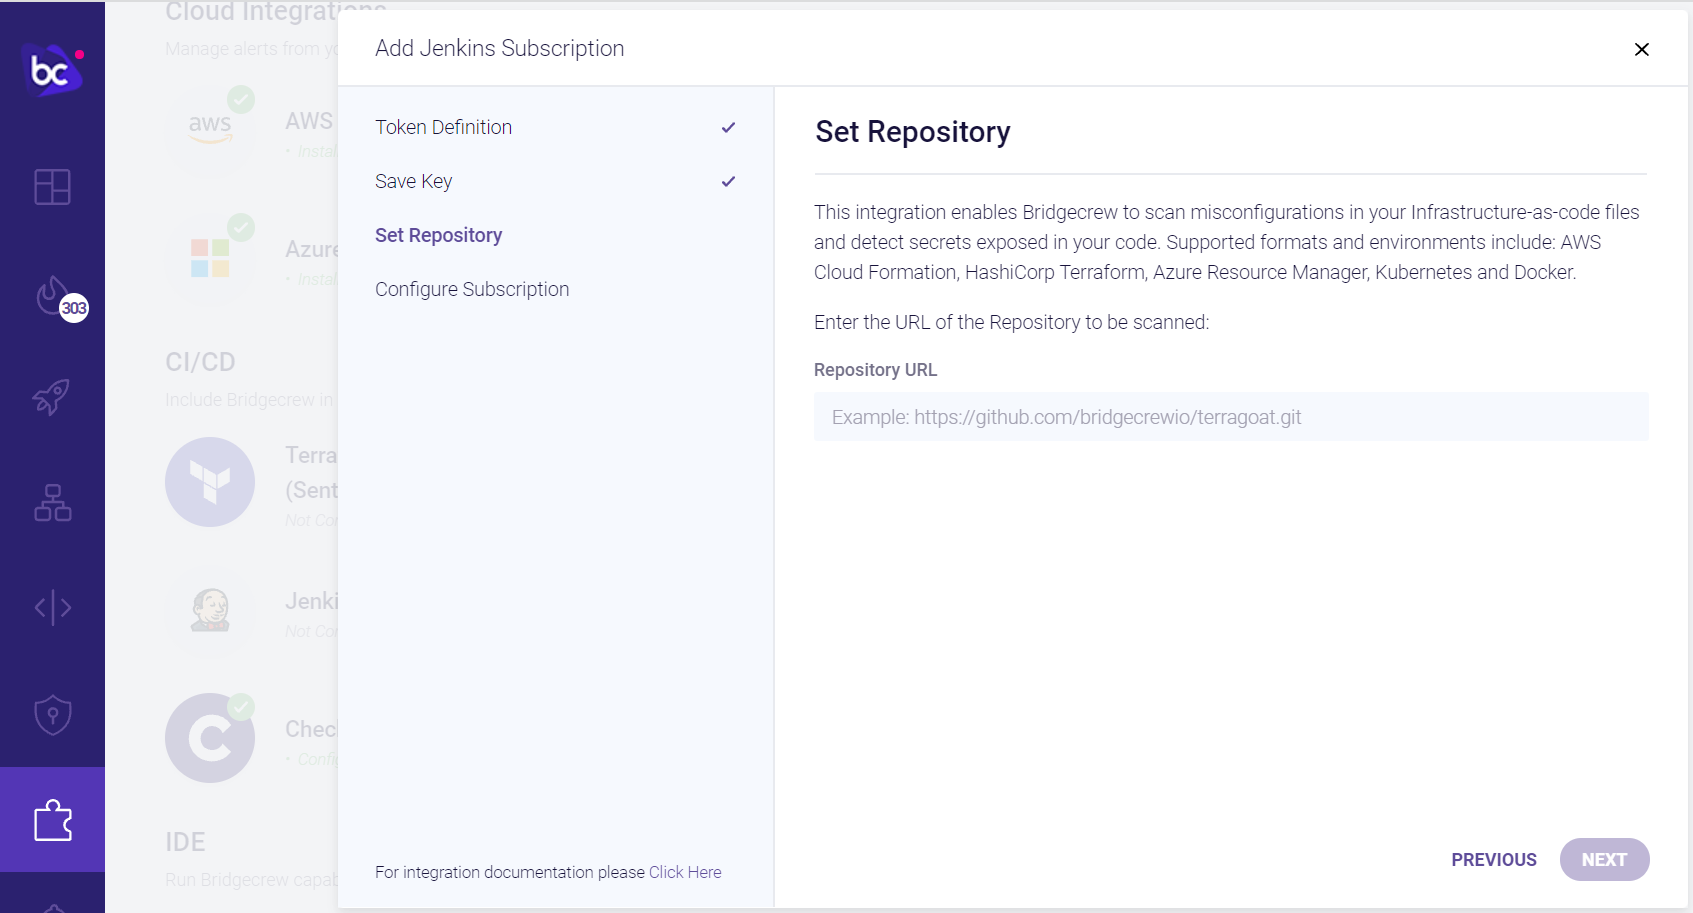
Task: Close the Add Jenkins Subscription dialog
Action: pyautogui.click(x=1641, y=49)
